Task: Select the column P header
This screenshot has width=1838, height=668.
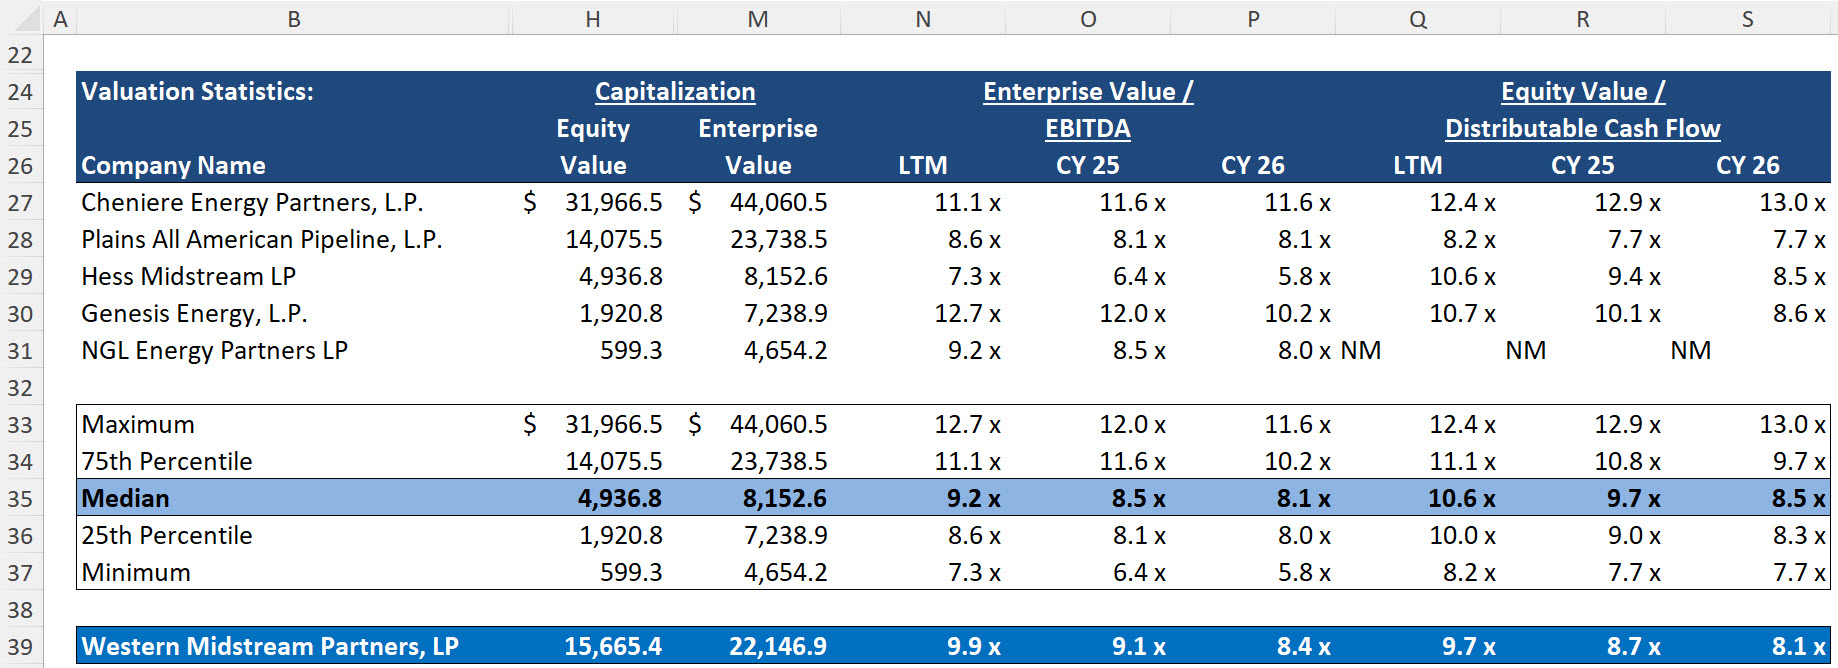Action: pos(1253,19)
